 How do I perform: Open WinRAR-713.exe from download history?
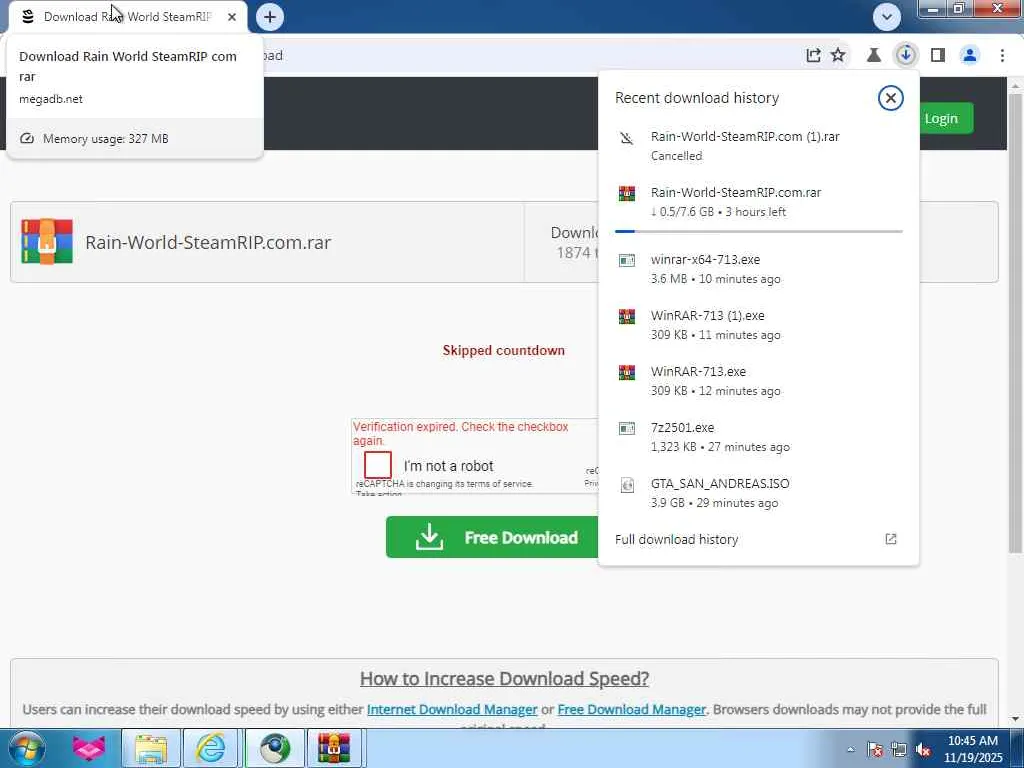click(x=758, y=381)
